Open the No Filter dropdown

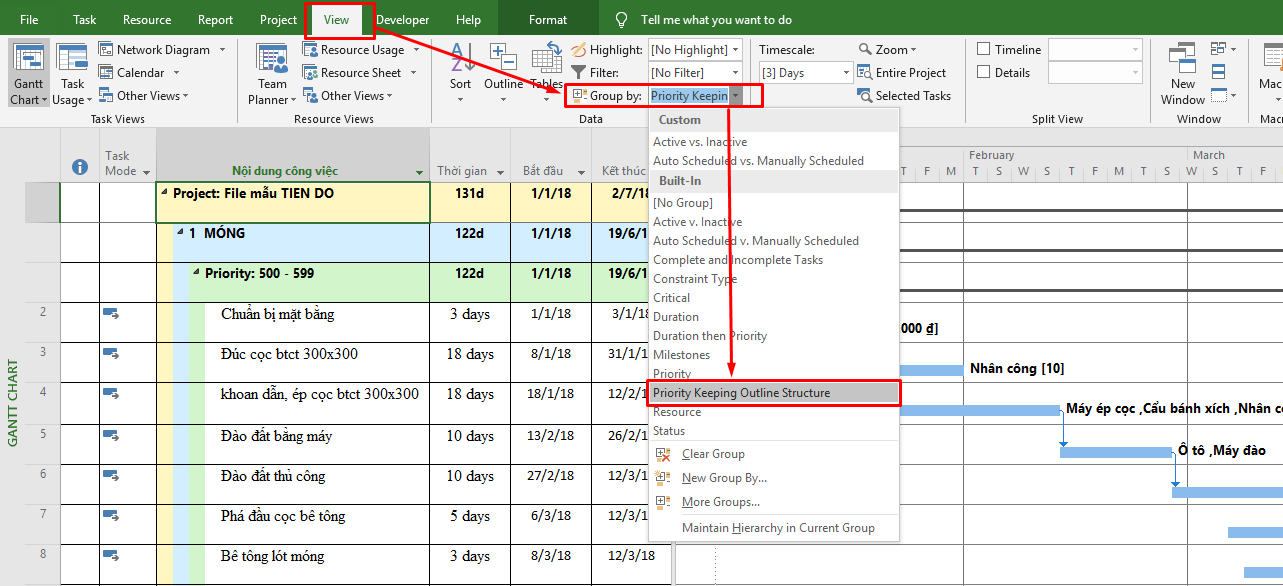[694, 72]
